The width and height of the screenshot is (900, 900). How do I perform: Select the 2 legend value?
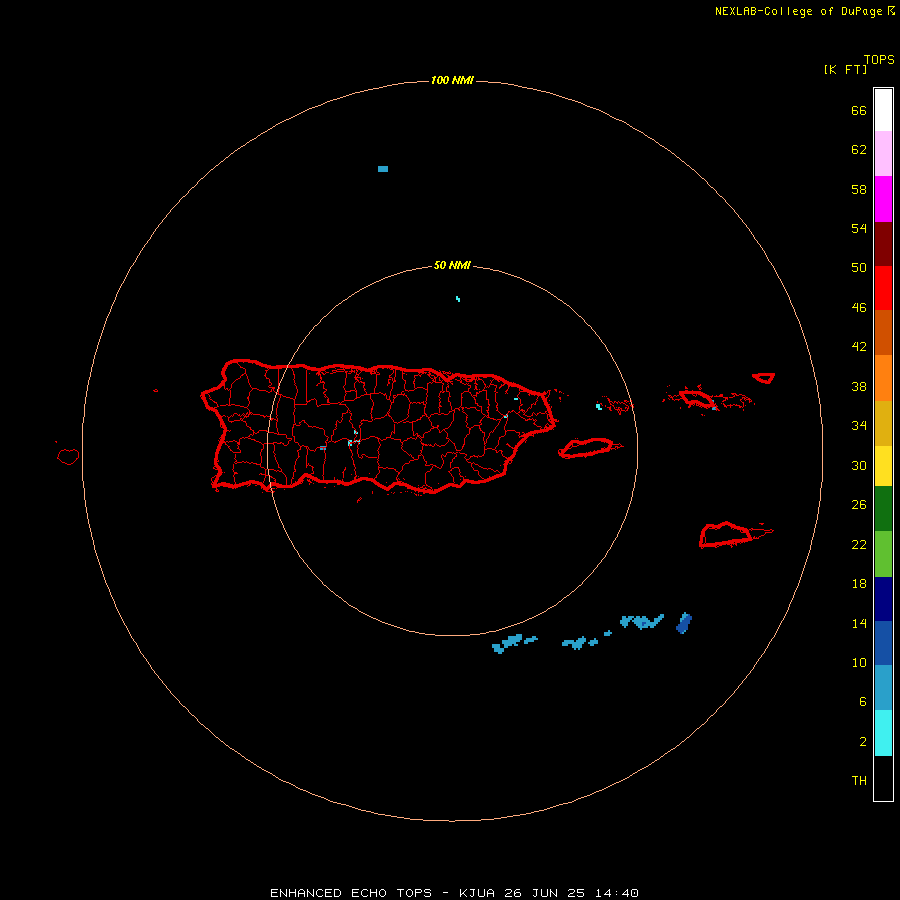[862, 742]
